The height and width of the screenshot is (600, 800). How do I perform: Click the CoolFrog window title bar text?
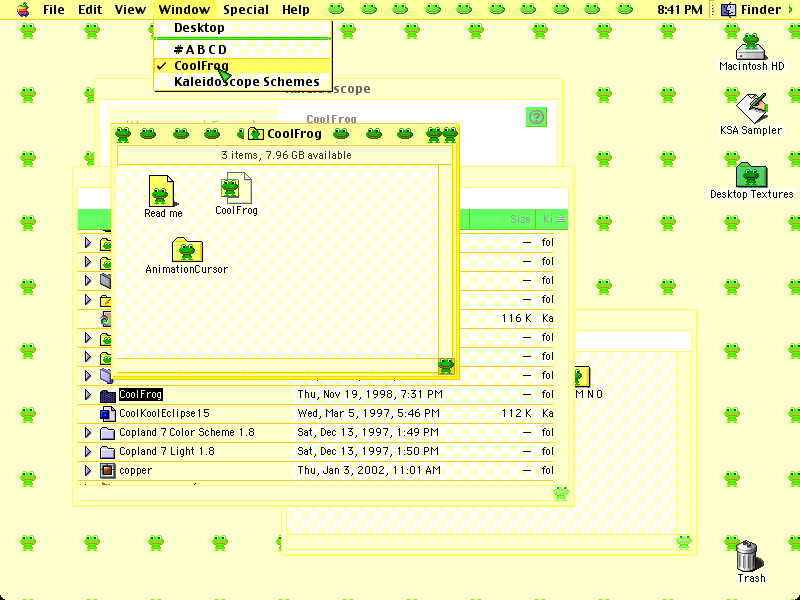coord(294,134)
